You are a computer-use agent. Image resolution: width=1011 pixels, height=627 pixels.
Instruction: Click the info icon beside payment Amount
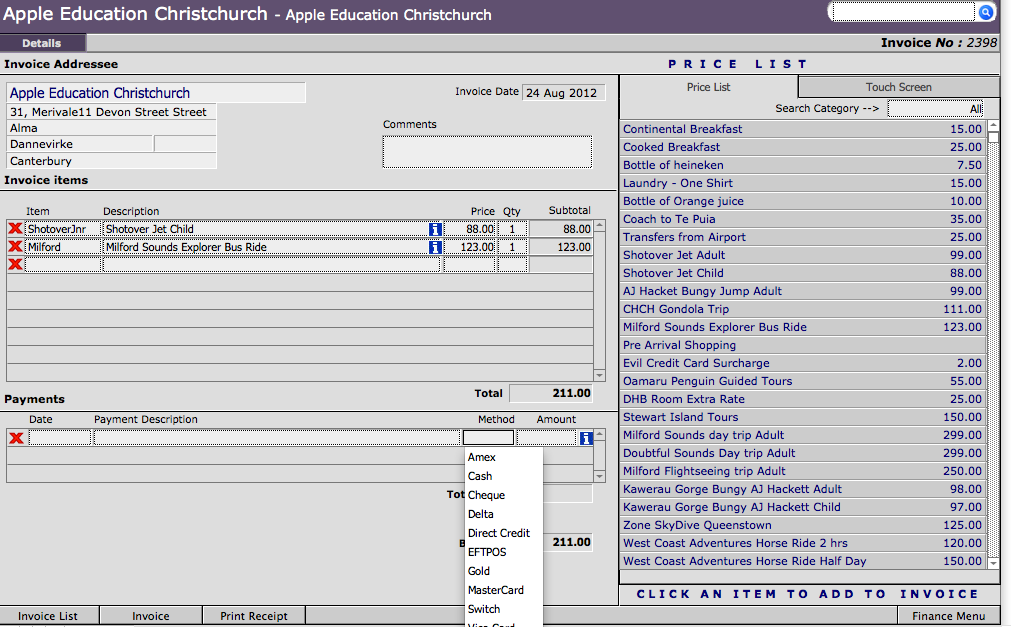coord(586,438)
